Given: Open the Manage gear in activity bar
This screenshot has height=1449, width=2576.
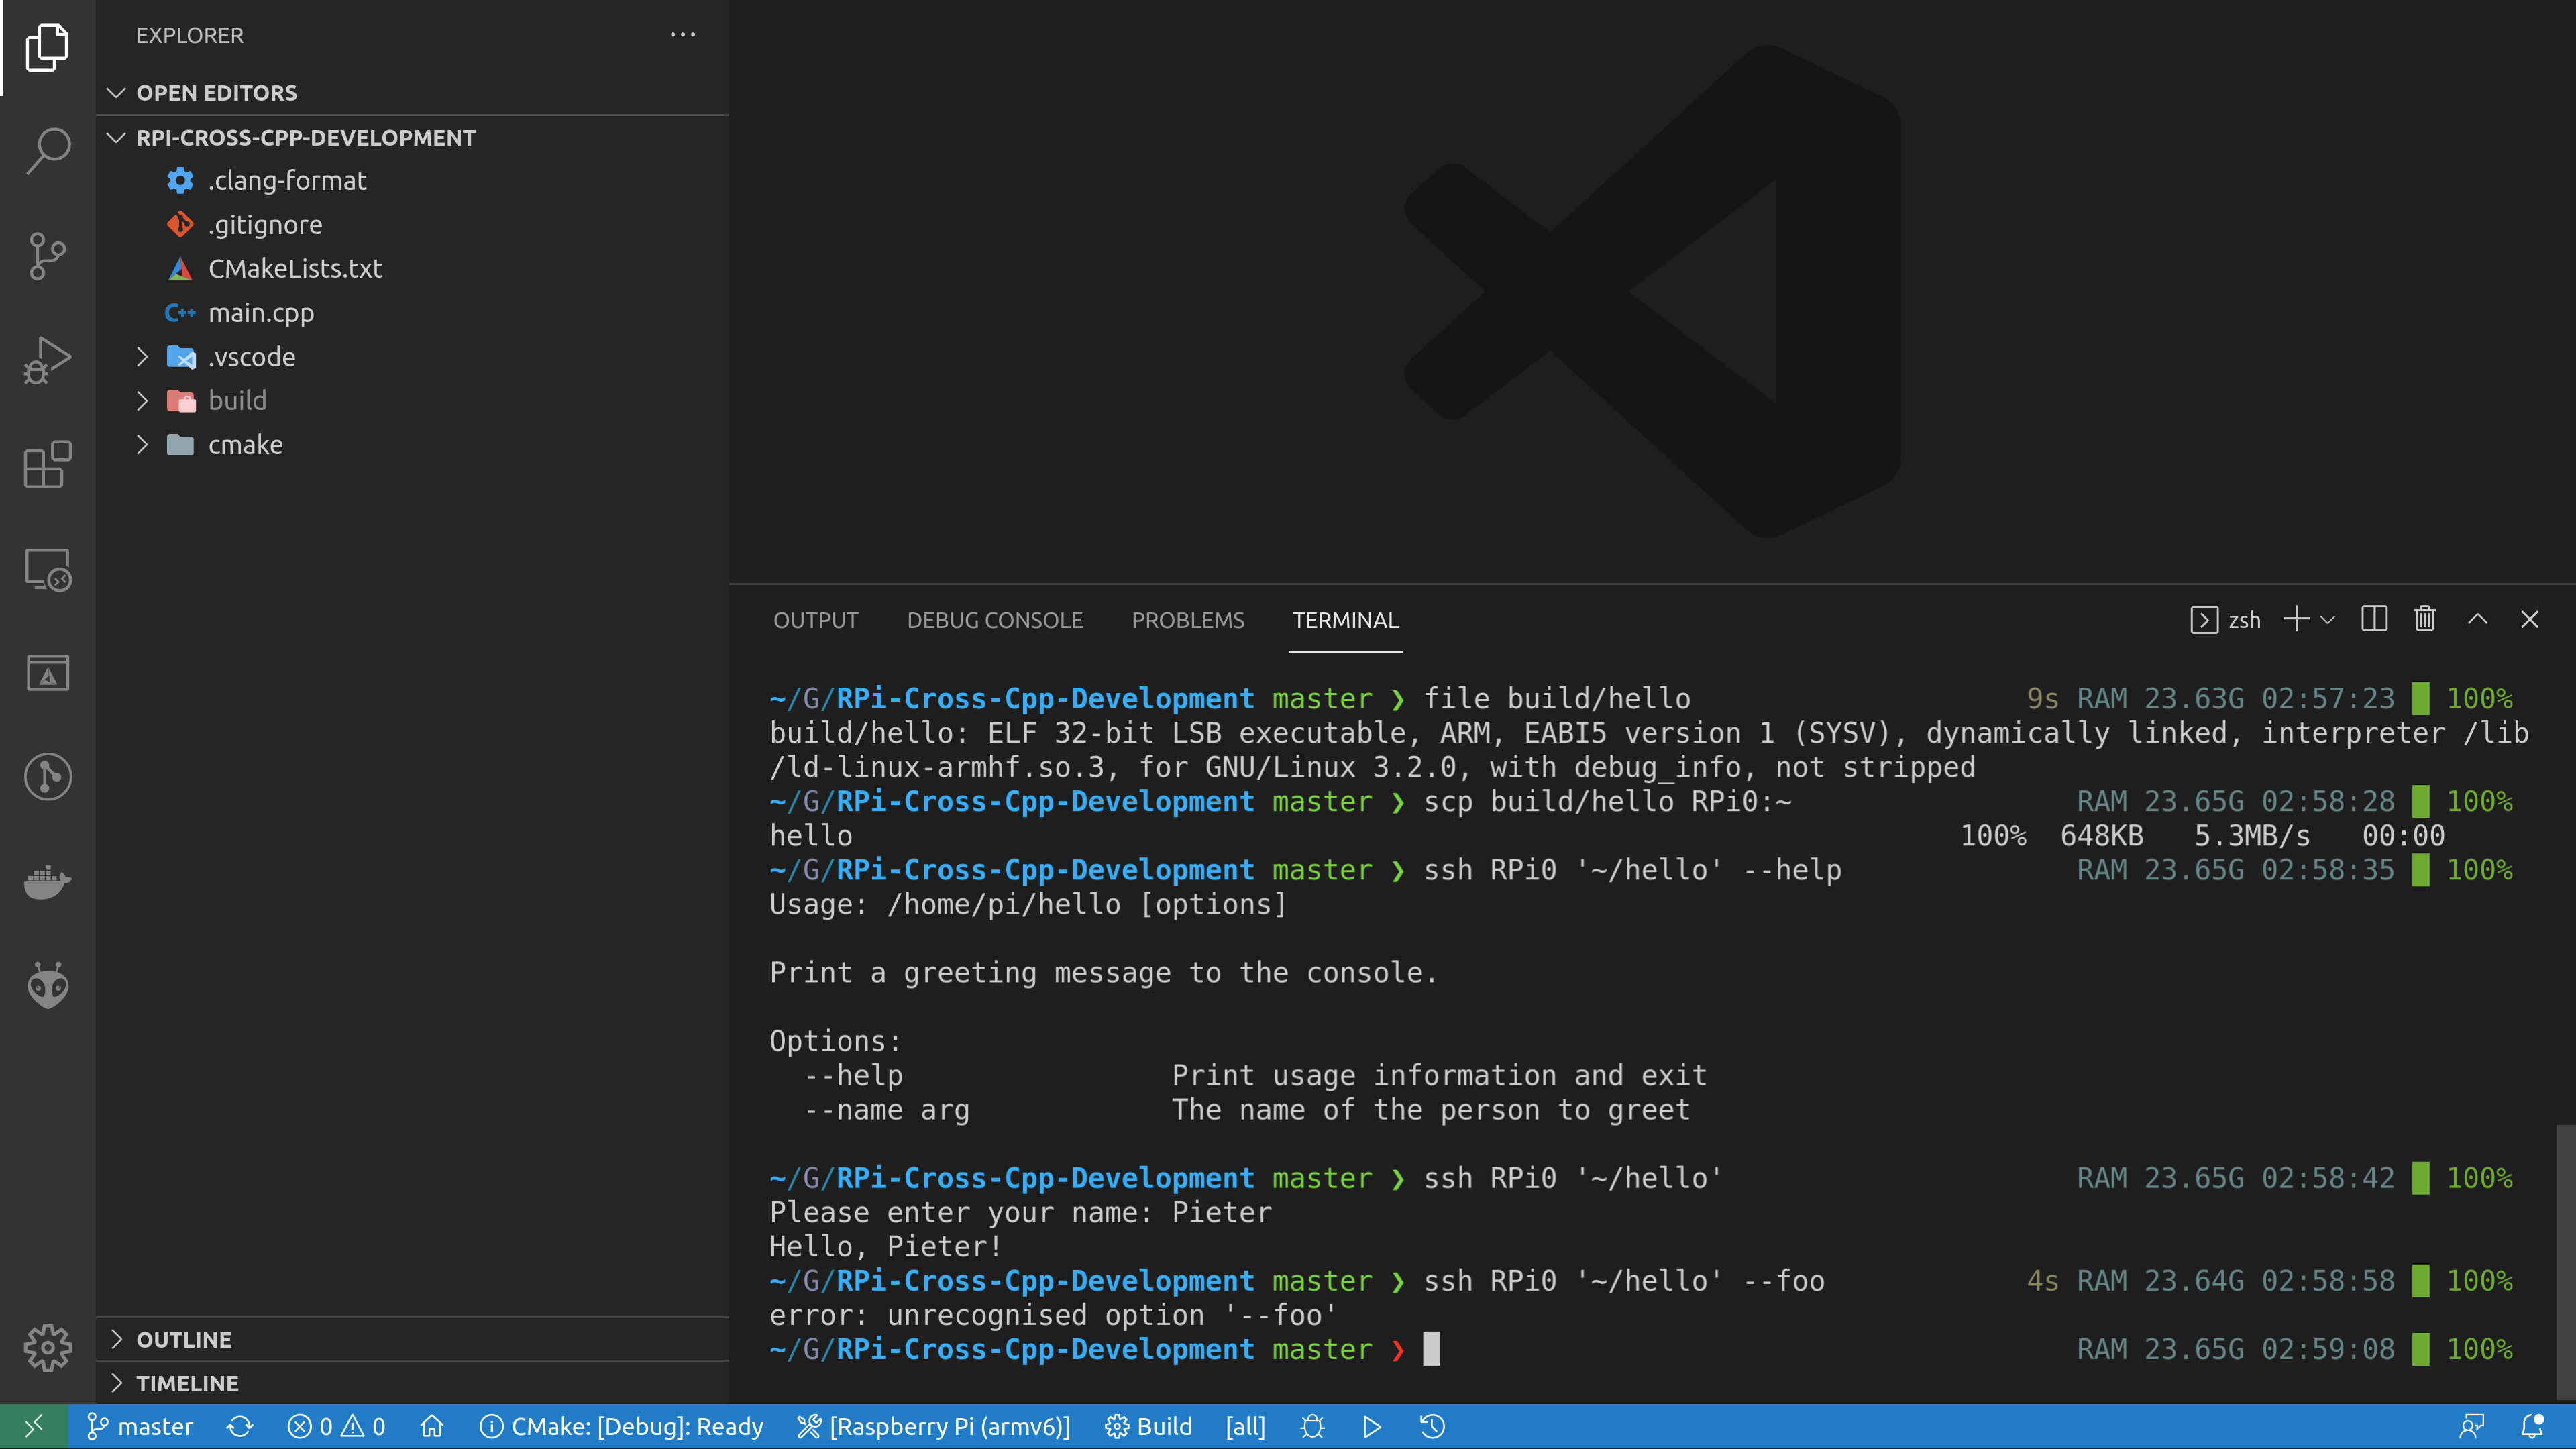Looking at the screenshot, I should (47, 1348).
